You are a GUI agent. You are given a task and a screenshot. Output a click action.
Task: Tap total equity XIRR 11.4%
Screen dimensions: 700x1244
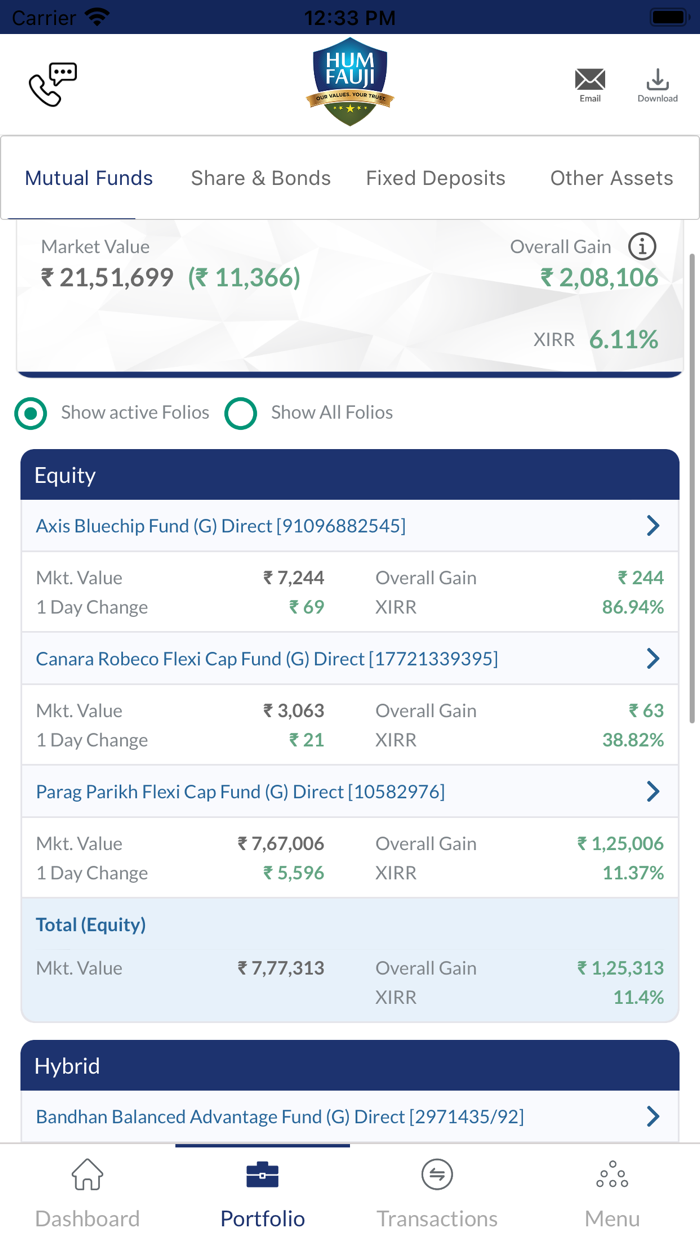click(639, 997)
